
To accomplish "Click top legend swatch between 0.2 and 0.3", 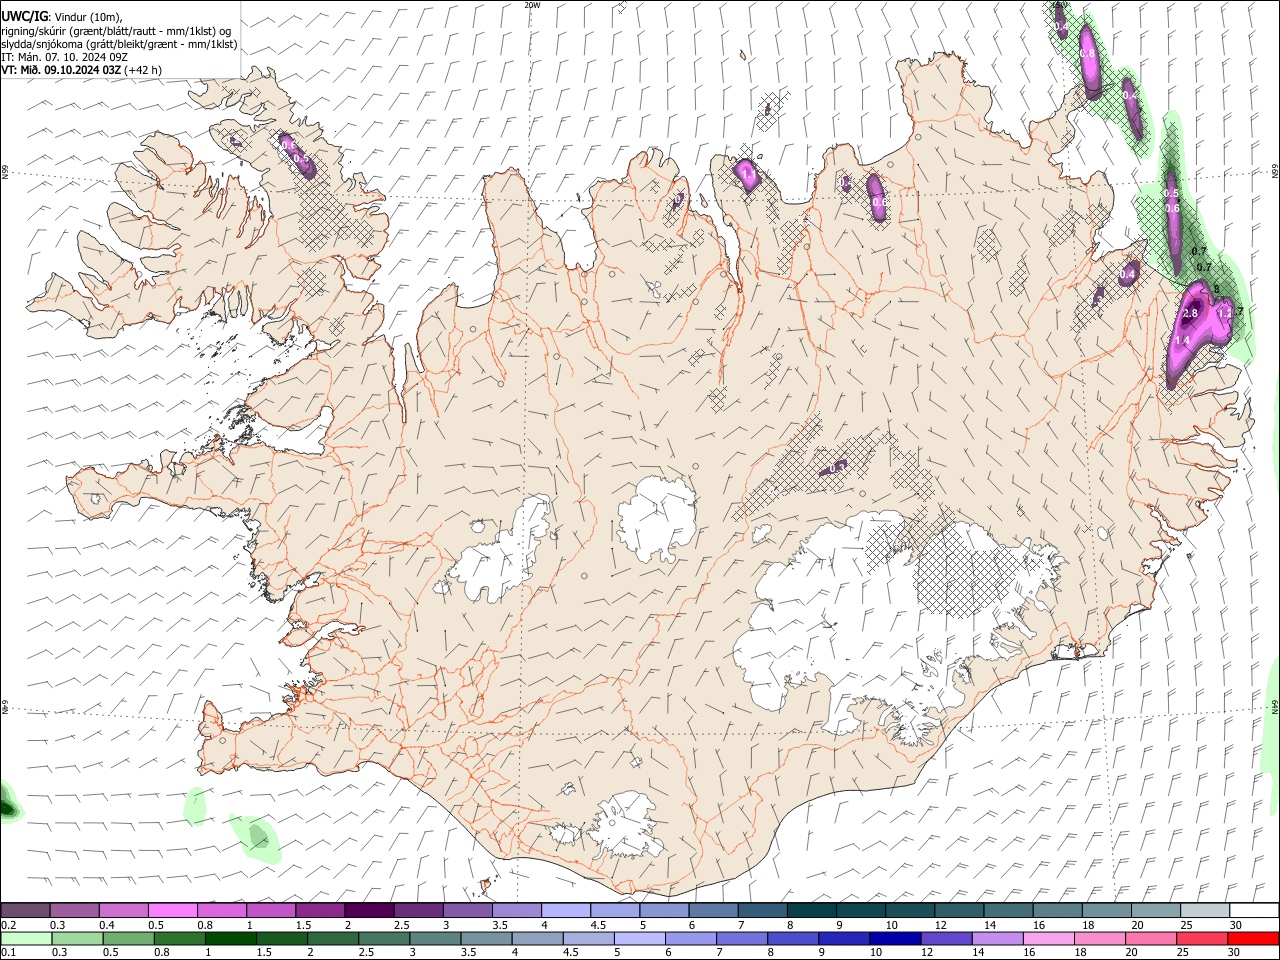I will (x=25, y=910).
